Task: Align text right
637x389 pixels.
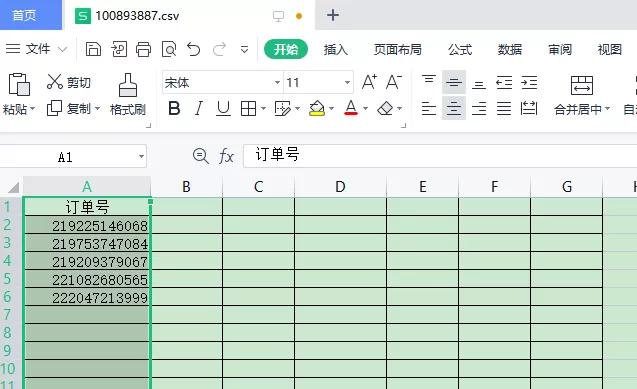Action: pyautogui.click(x=479, y=108)
